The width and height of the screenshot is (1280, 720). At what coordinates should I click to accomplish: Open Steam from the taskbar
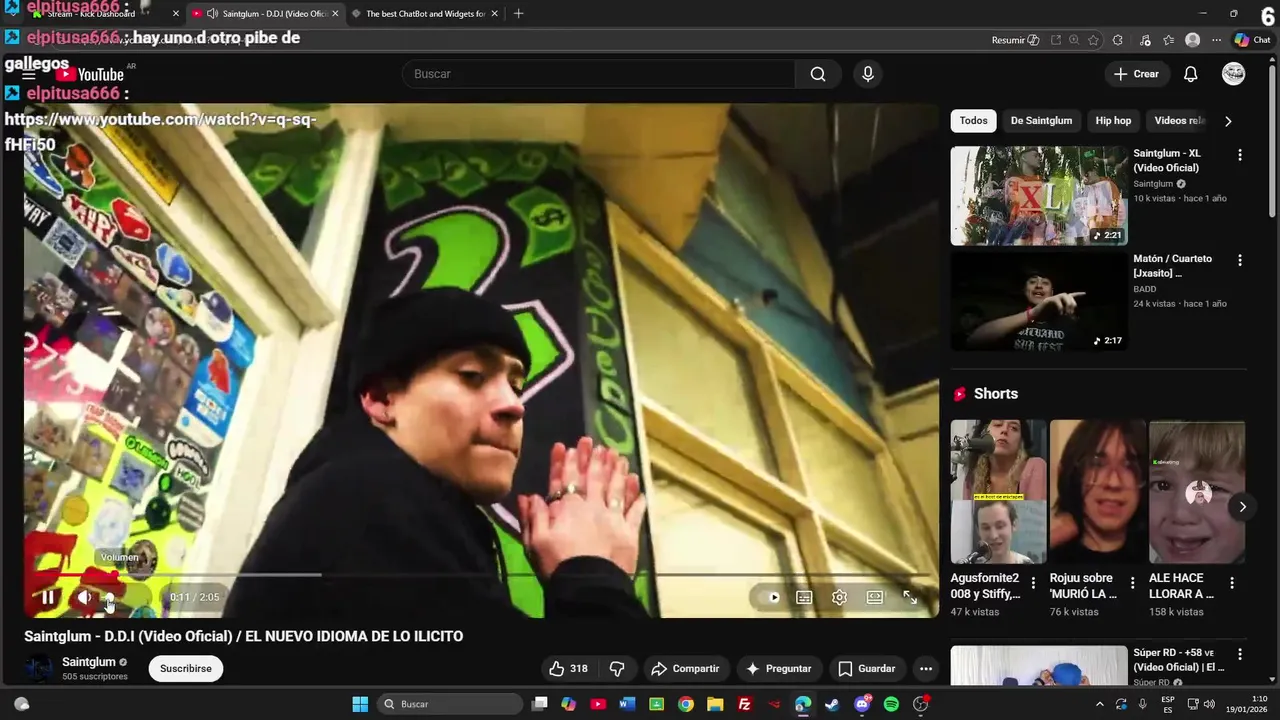(x=832, y=704)
